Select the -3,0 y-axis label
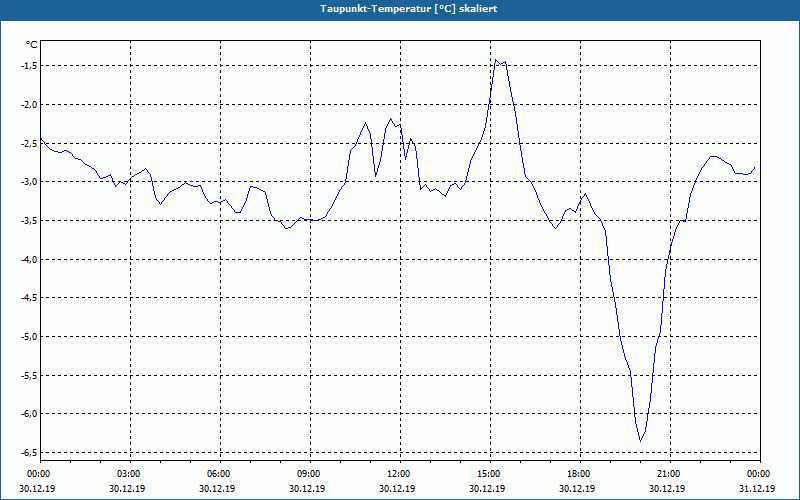The height and width of the screenshot is (500, 800). point(29,182)
